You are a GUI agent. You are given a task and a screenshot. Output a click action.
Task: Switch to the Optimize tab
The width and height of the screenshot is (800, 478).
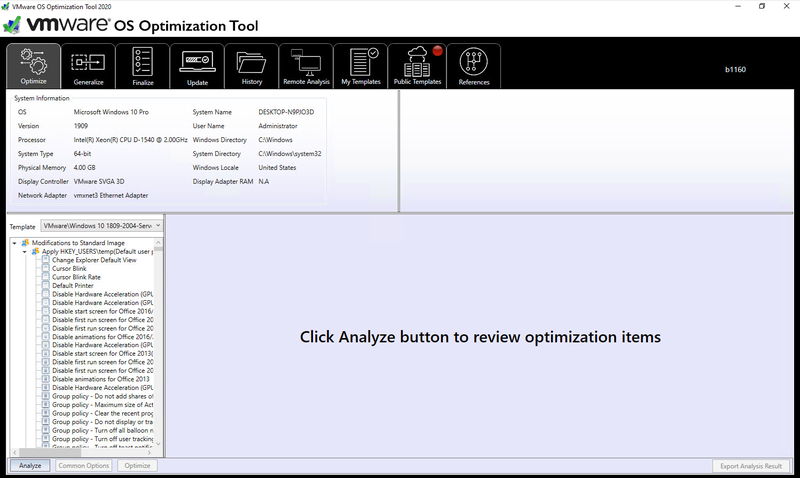[33, 66]
